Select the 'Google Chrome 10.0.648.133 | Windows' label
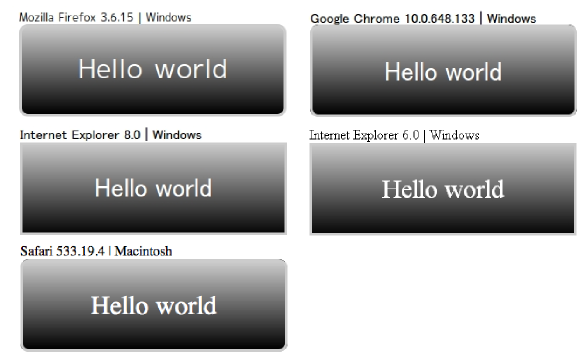The image size is (585, 360). 423,18
